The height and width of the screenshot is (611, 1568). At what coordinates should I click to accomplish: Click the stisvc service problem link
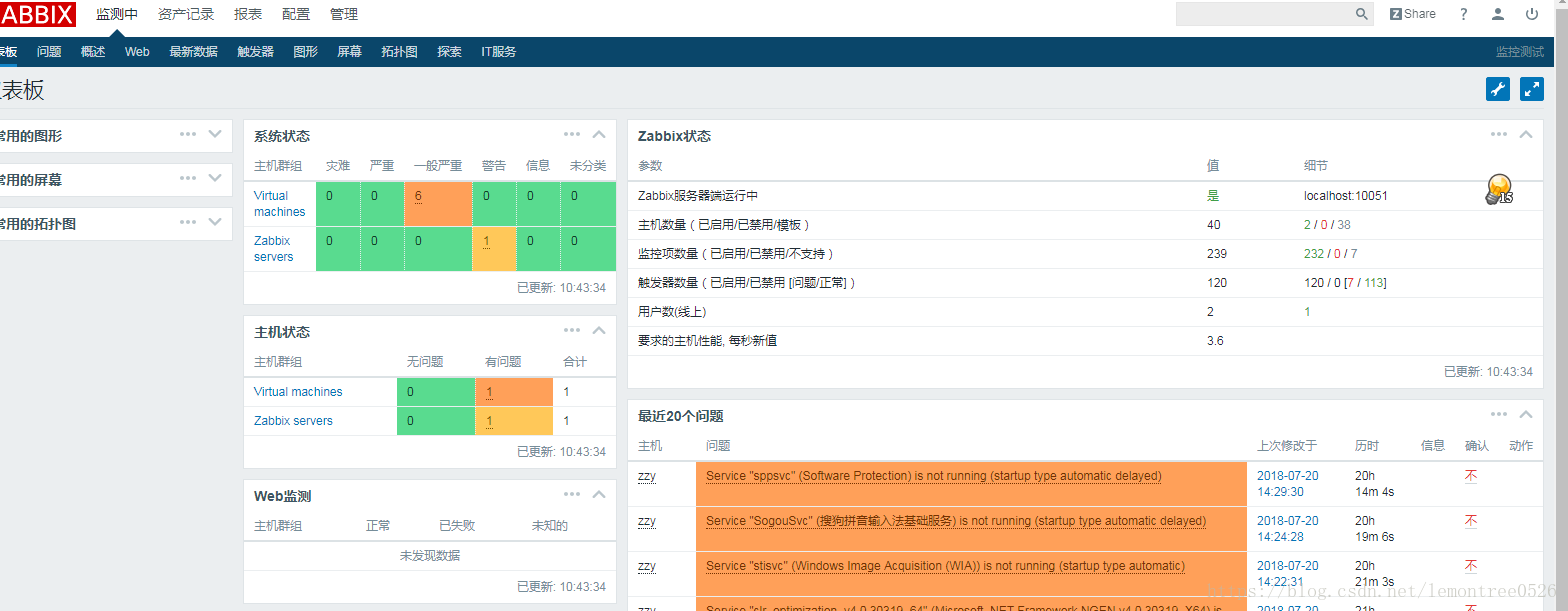tap(945, 566)
